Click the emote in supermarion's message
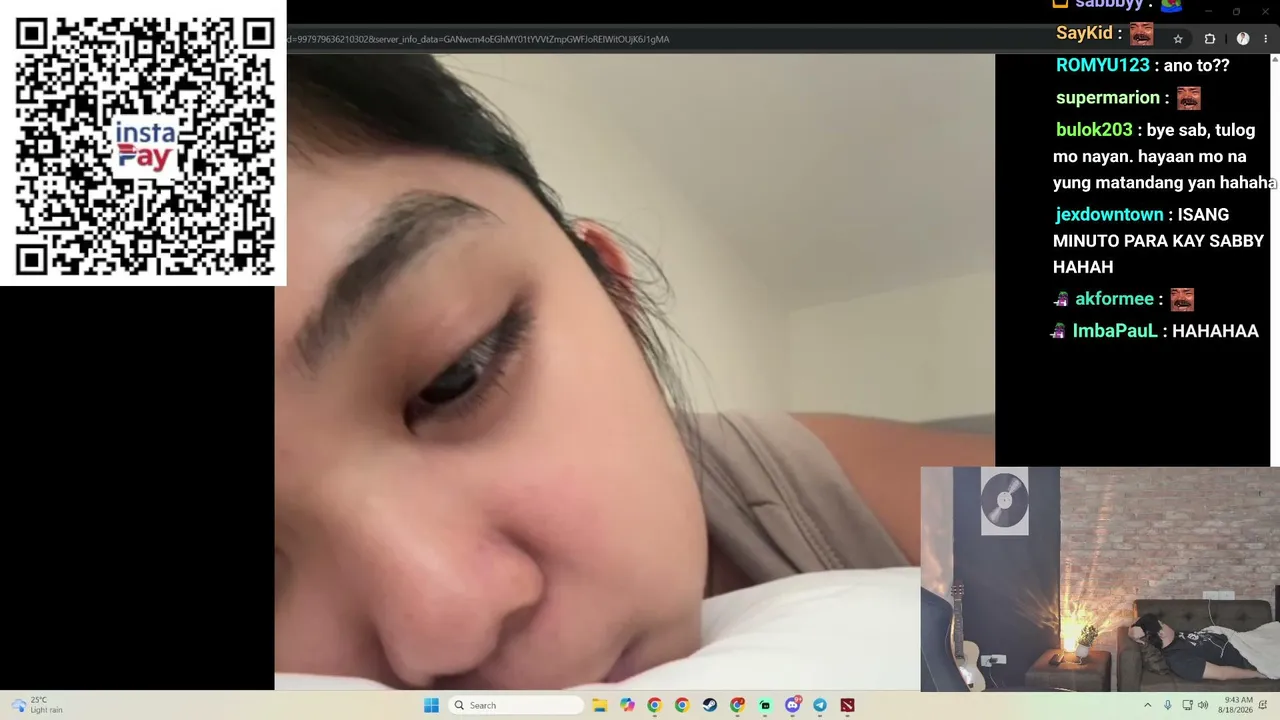The height and width of the screenshot is (720, 1280). 1188,98
